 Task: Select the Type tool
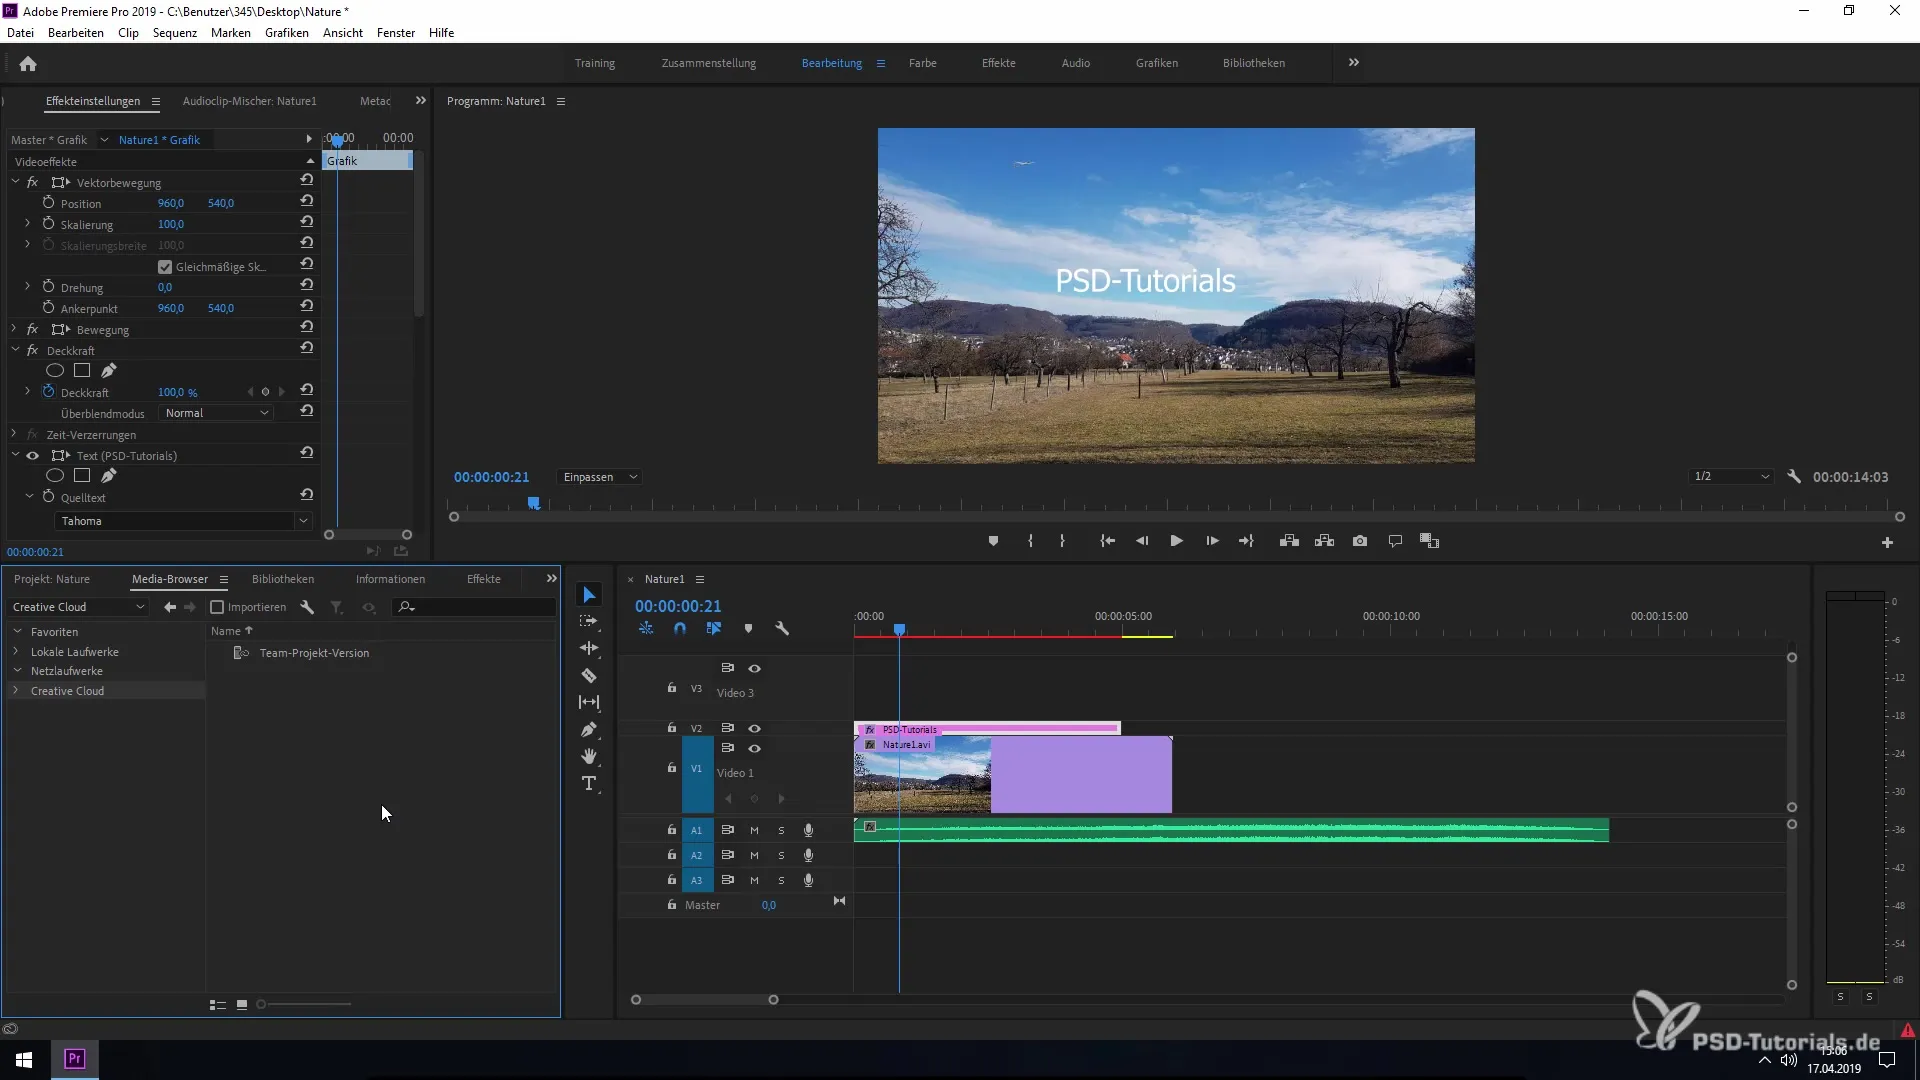tap(589, 783)
